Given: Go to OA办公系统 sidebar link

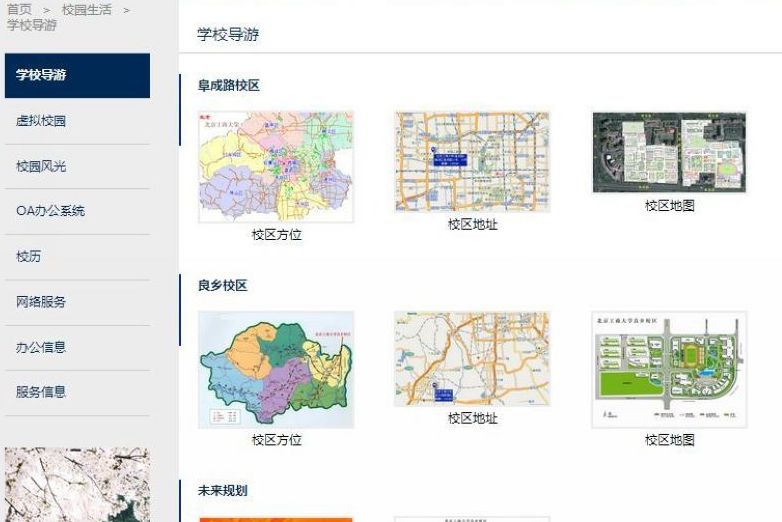Looking at the screenshot, I should click(x=50, y=211).
